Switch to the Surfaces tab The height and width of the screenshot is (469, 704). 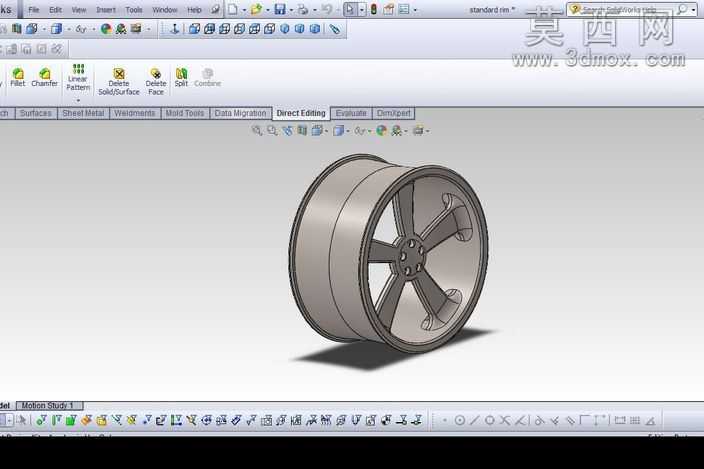[x=35, y=113]
